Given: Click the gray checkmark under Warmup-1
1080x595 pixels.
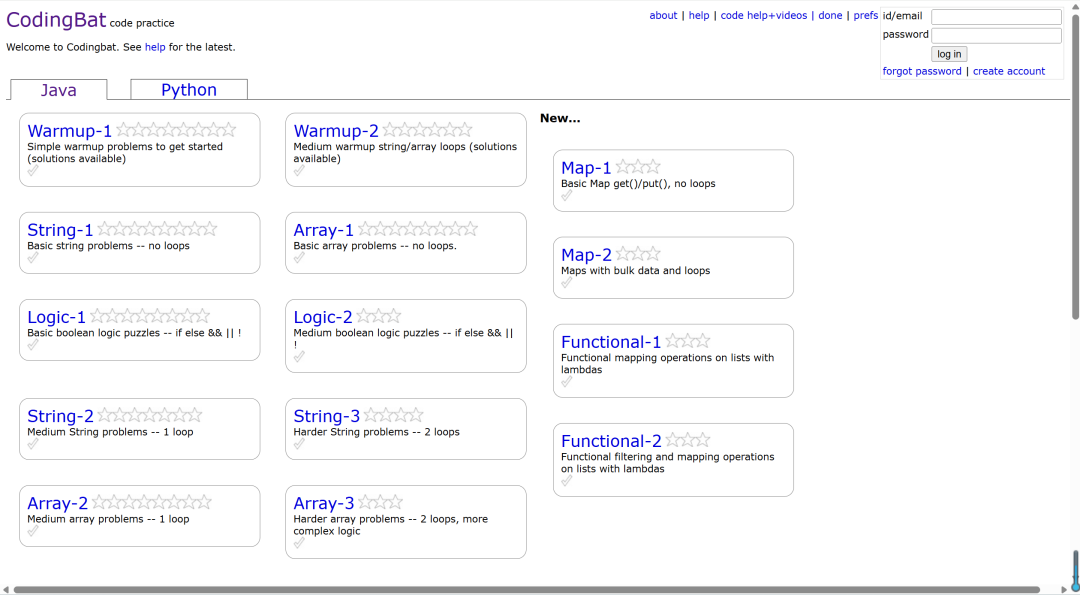Looking at the screenshot, I should pos(32,171).
